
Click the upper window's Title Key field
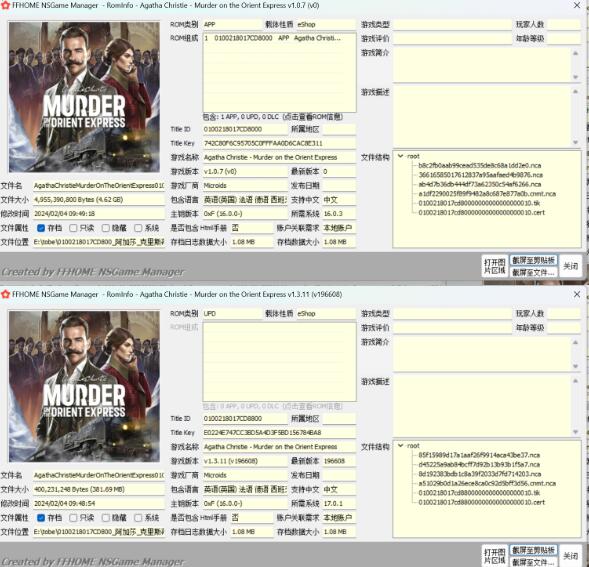click(279, 143)
